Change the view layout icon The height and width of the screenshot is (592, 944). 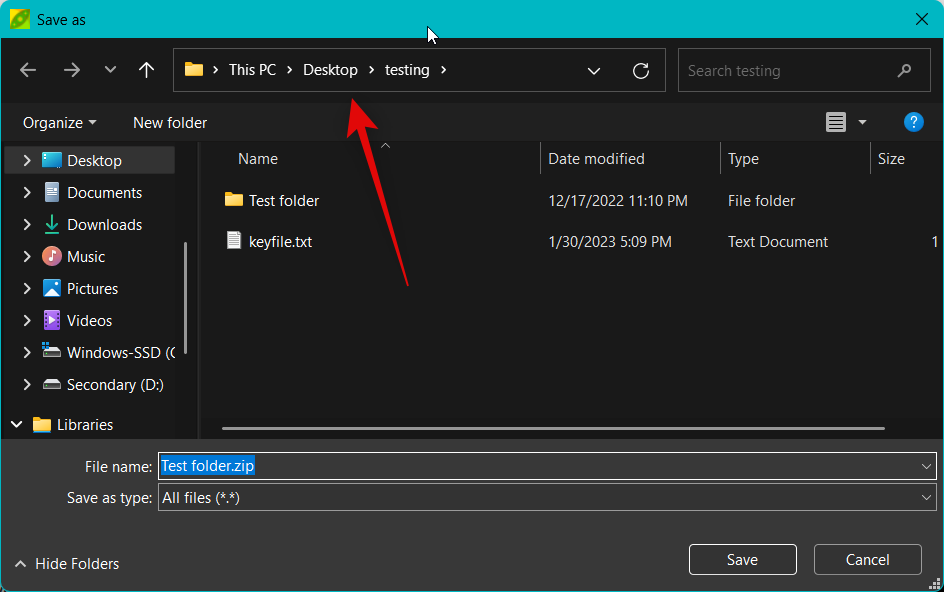pyautogui.click(x=836, y=122)
